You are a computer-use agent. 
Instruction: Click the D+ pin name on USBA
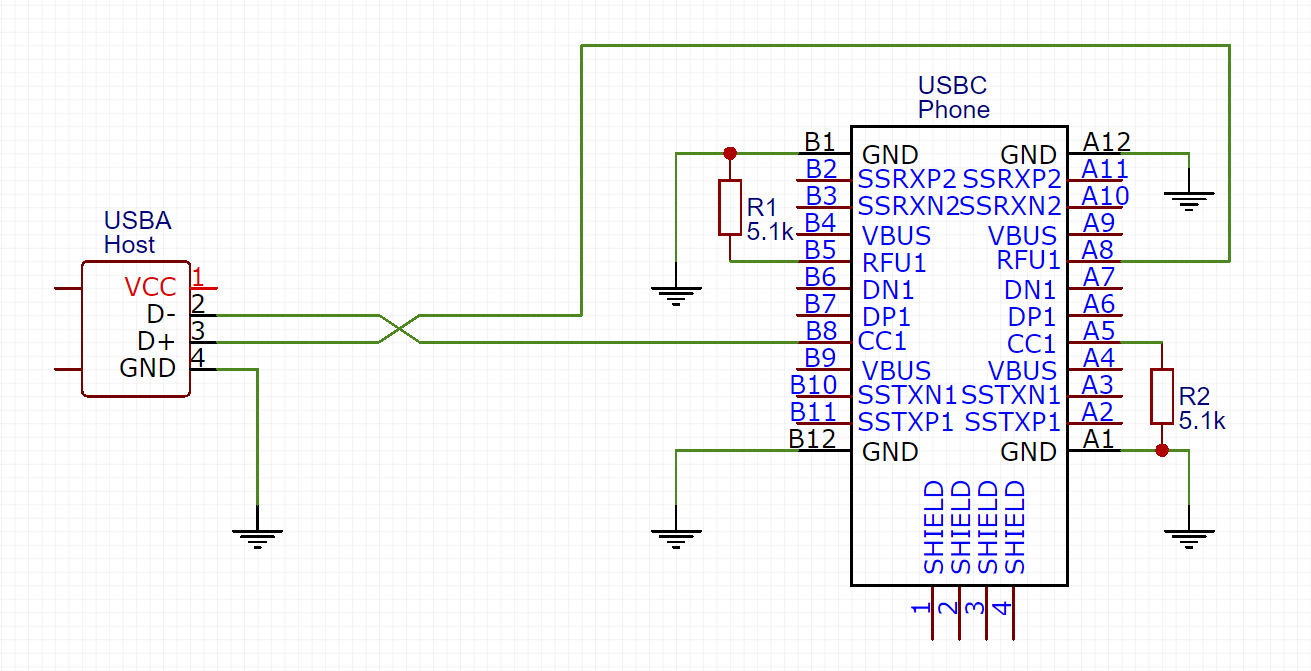(157, 341)
